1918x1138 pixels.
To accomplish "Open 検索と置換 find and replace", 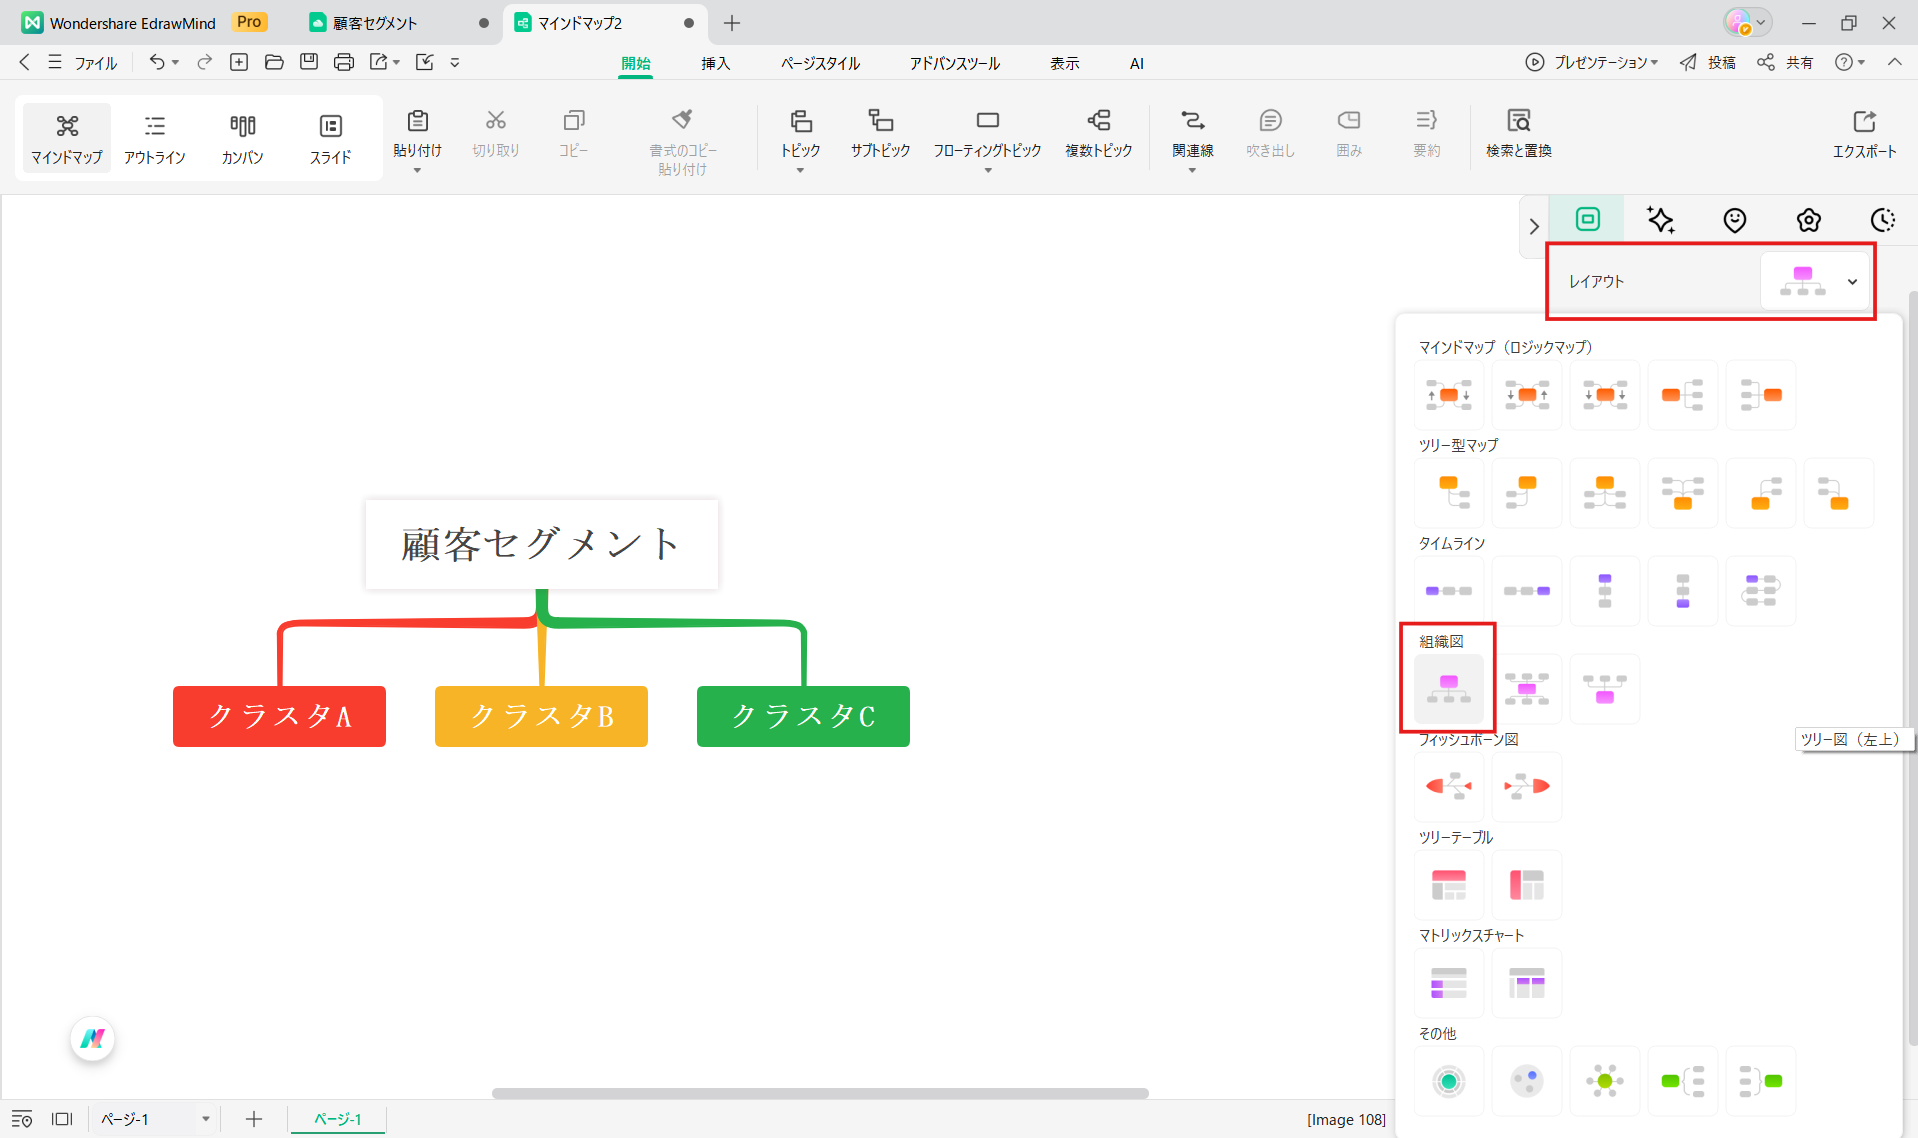I will pos(1518,133).
